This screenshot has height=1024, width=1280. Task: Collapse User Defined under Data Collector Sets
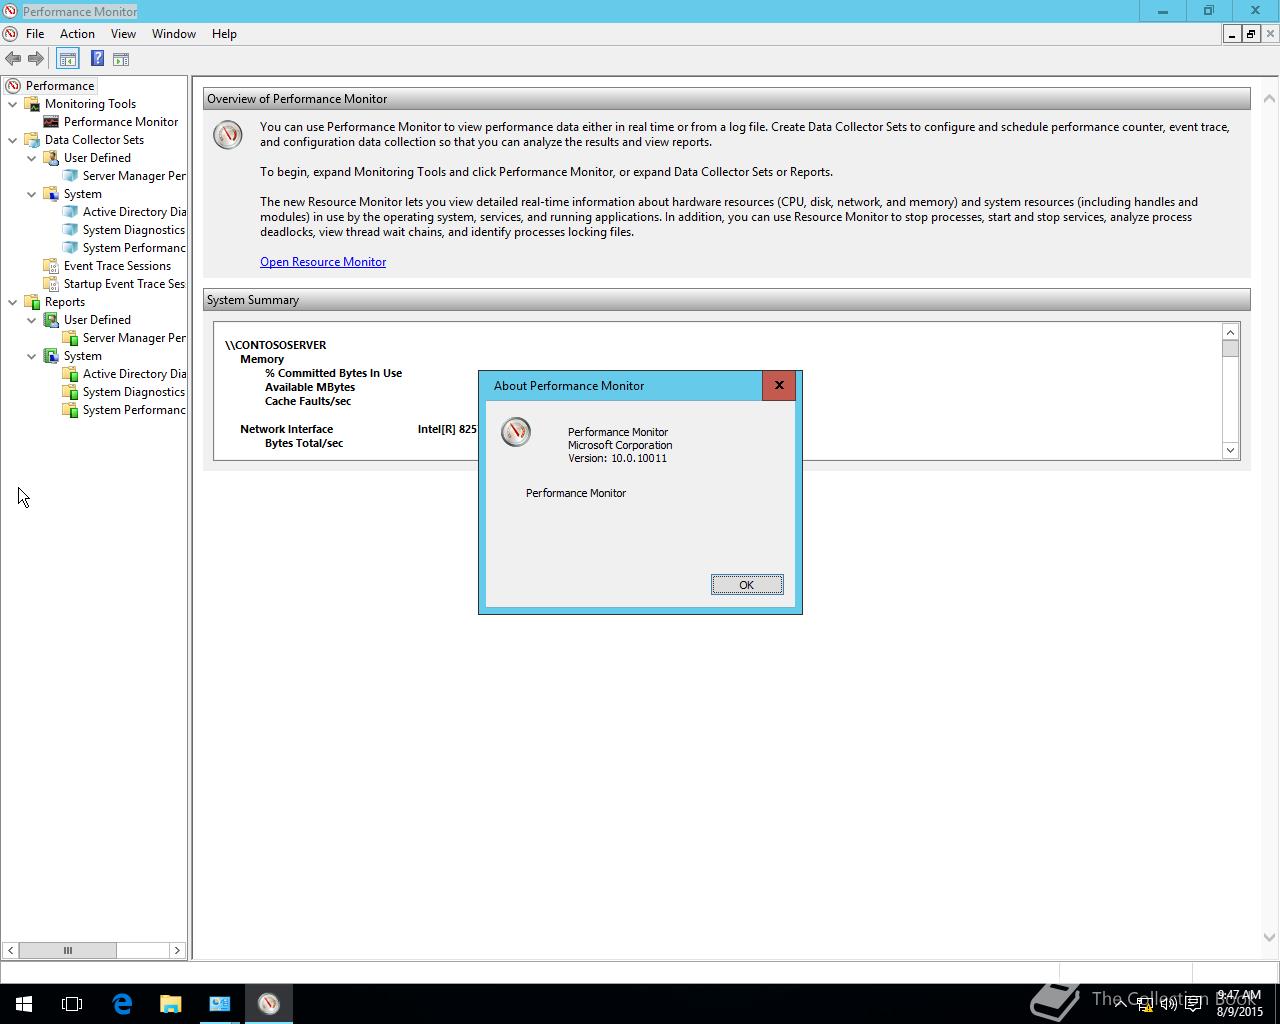point(32,158)
